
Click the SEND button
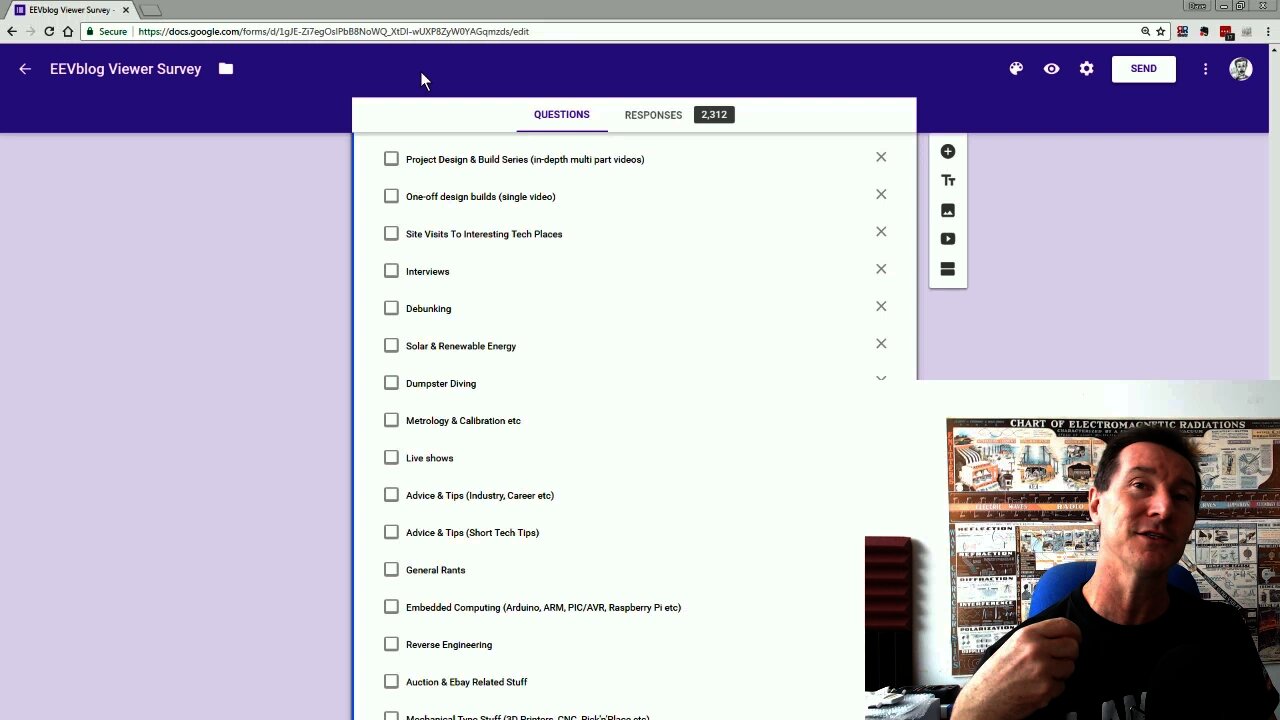(x=1143, y=69)
